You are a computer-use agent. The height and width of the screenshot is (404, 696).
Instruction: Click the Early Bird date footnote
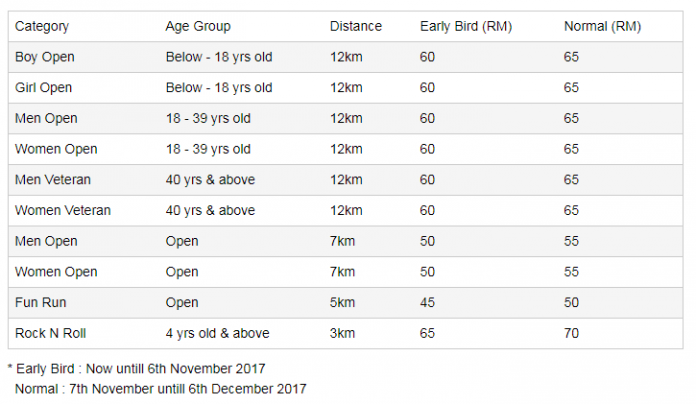coord(136,368)
